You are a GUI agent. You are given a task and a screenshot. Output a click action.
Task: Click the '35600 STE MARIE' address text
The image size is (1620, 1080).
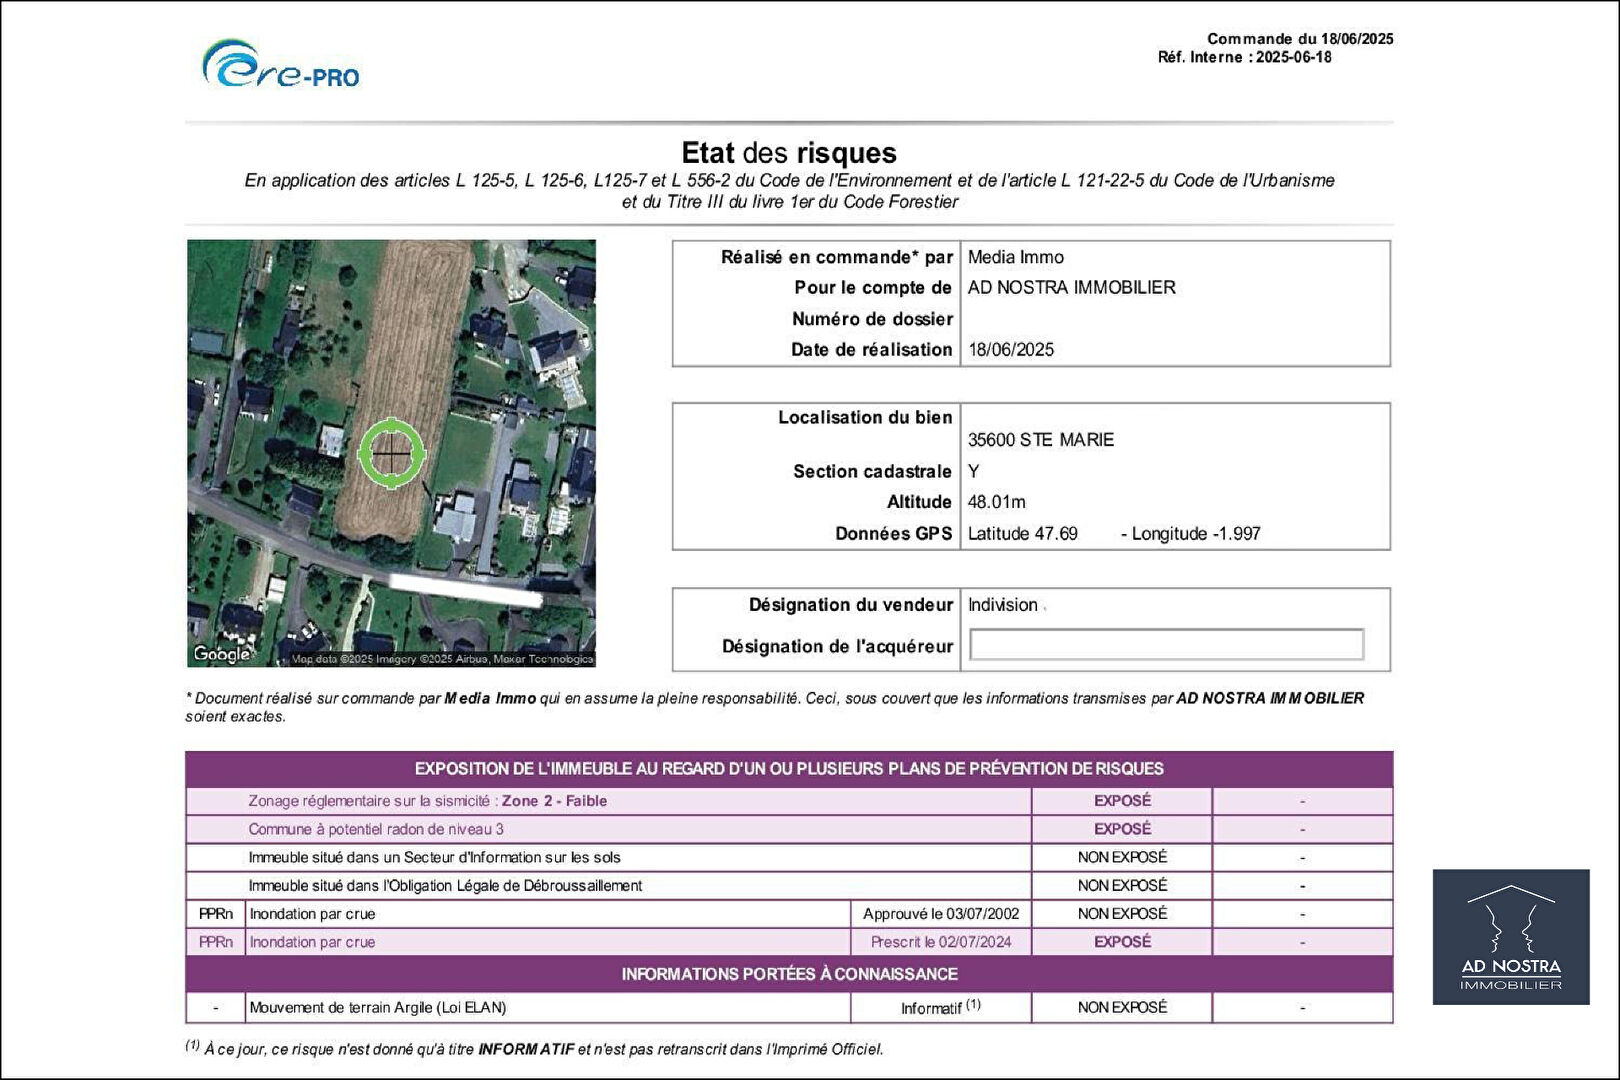[1040, 440]
